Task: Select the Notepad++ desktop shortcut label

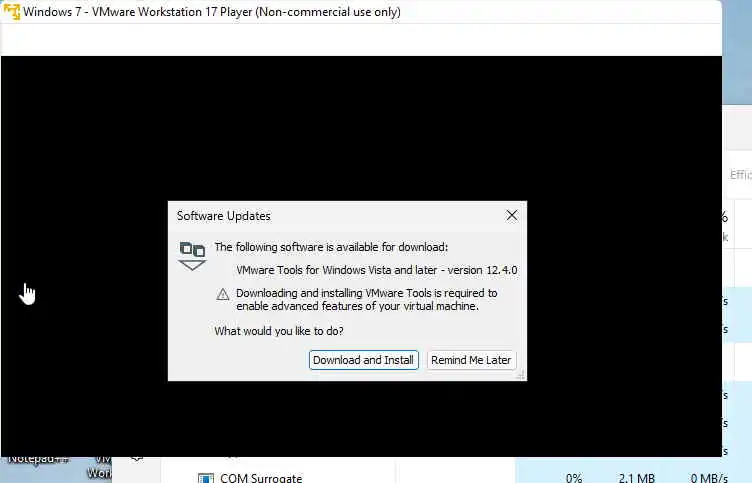Action: click(38, 459)
